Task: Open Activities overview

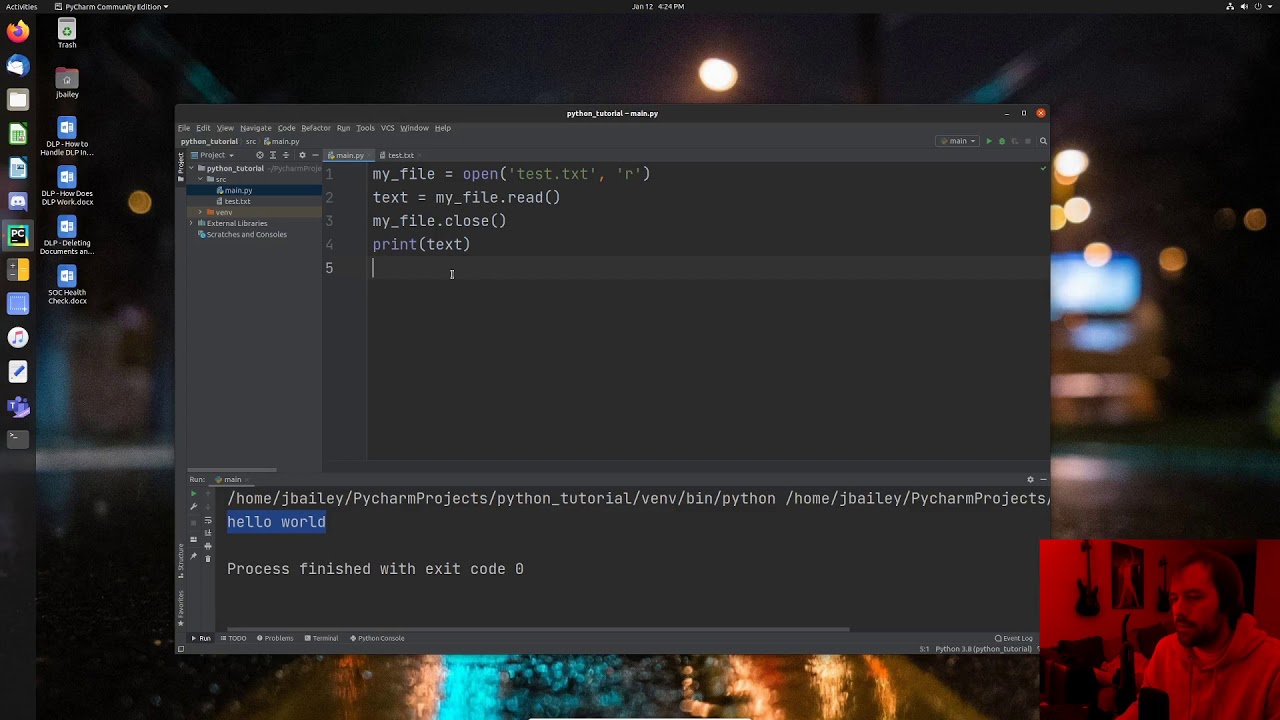Action: pos(21,6)
